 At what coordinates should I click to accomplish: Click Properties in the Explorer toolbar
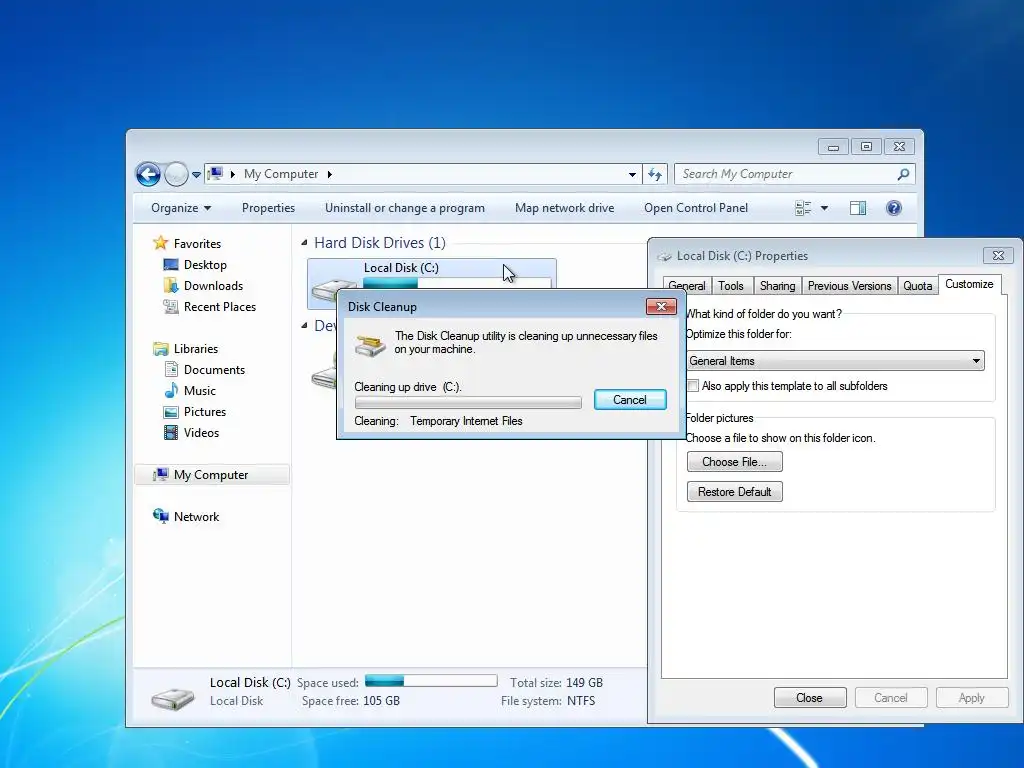point(268,208)
